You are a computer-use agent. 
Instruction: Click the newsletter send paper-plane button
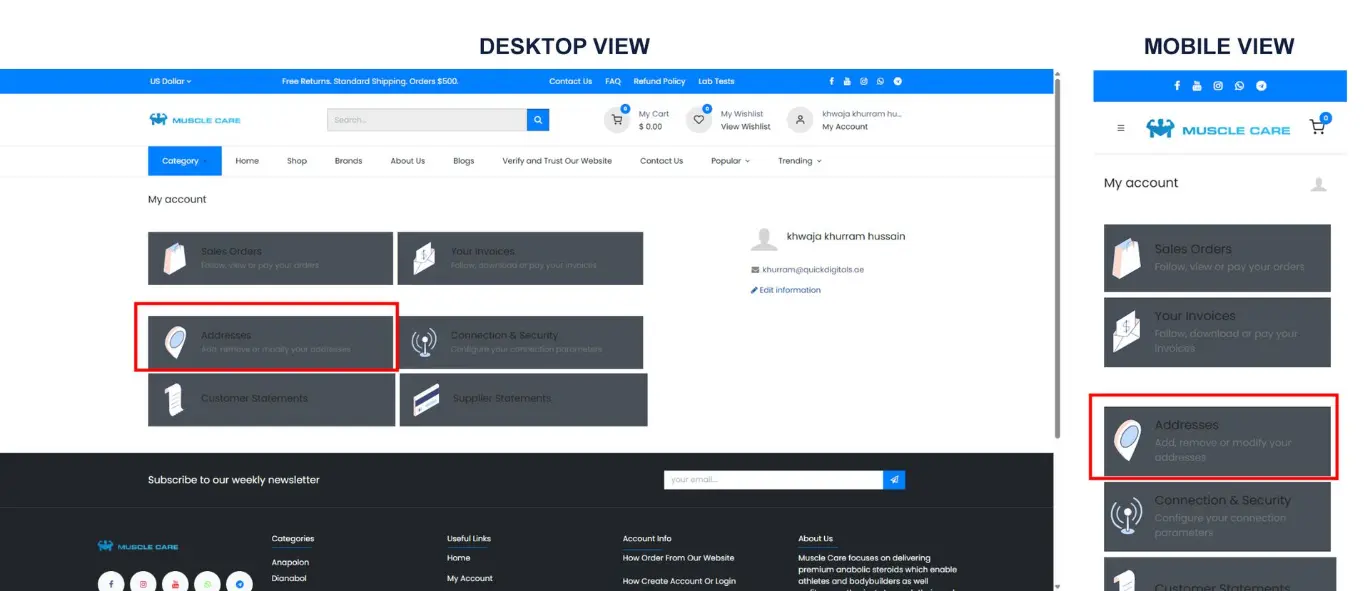(894, 480)
